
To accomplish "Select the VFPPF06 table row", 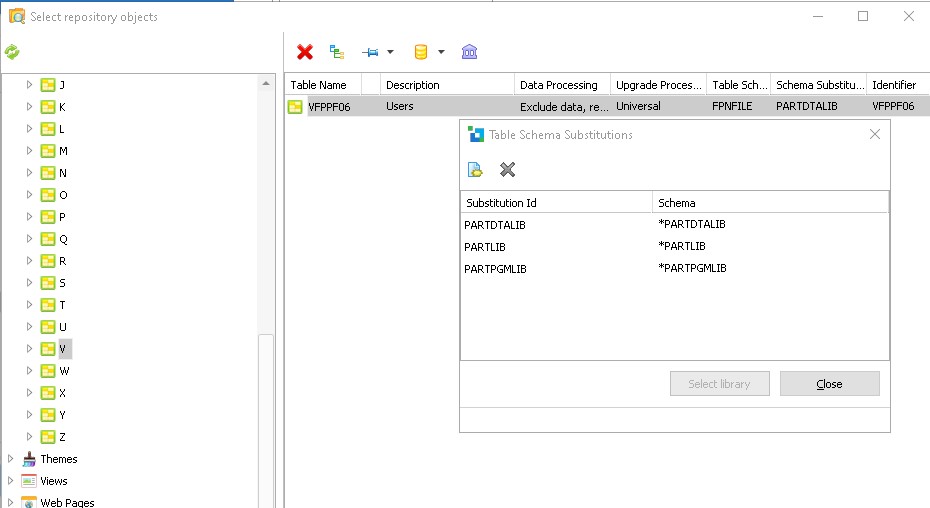I will [329, 107].
